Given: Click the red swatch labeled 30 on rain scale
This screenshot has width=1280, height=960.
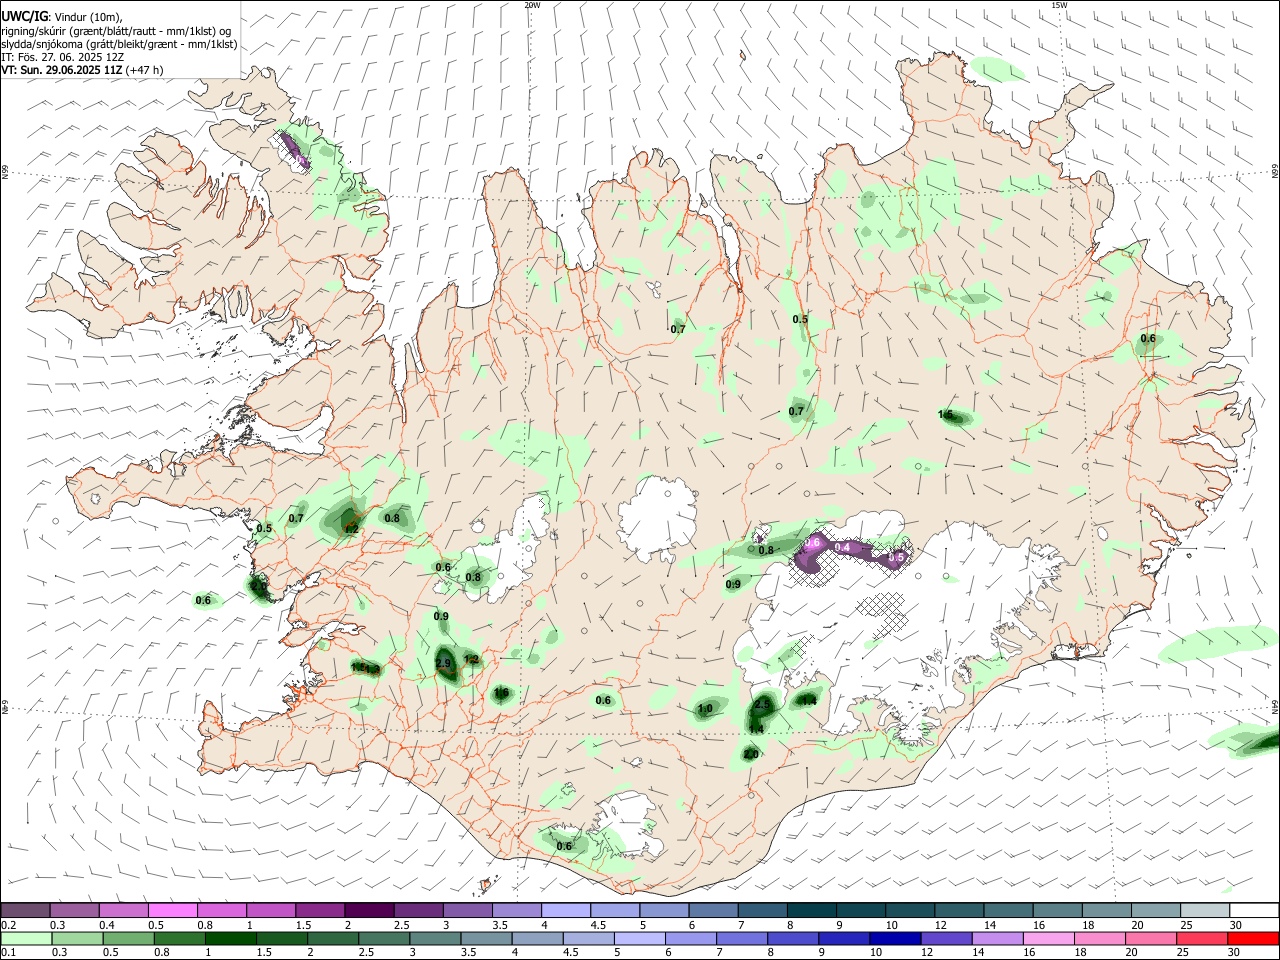Looking at the screenshot, I should tap(1253, 938).
